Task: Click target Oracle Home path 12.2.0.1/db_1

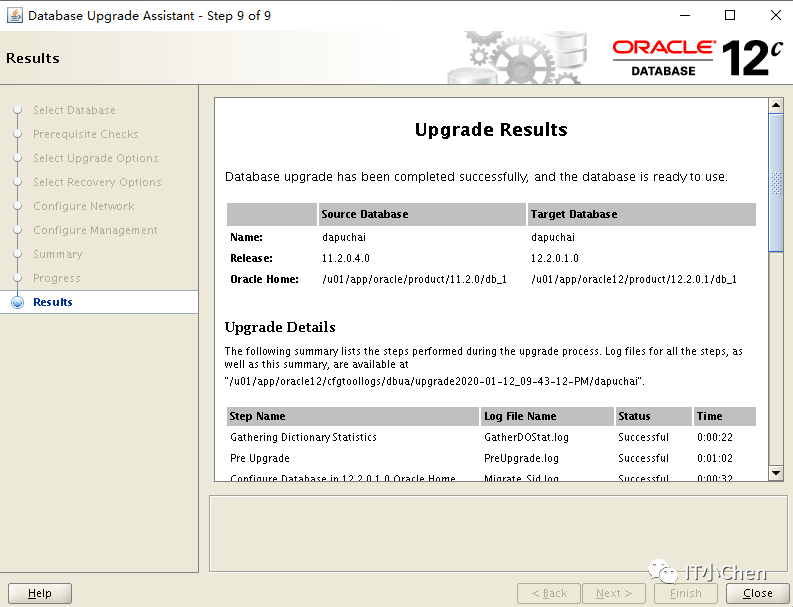Action: click(634, 279)
